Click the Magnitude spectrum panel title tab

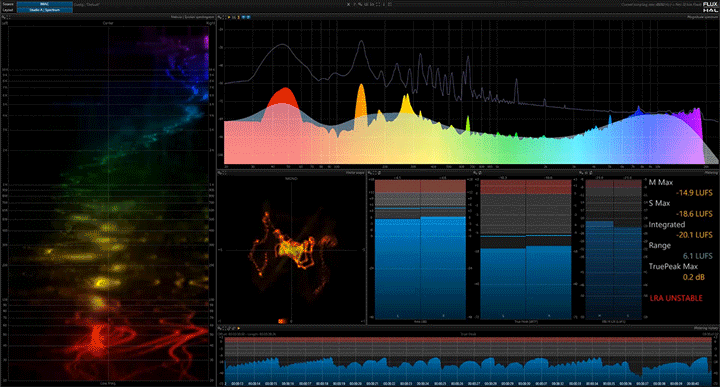702,17
